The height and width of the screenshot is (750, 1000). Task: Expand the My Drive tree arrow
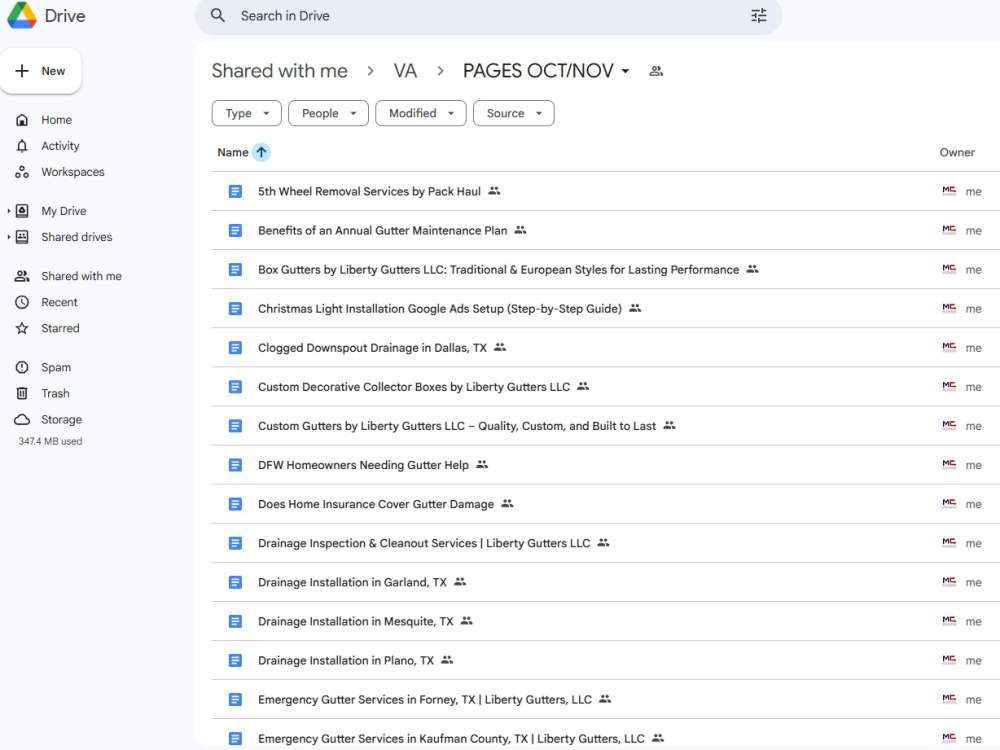pyautogui.click(x=8, y=211)
